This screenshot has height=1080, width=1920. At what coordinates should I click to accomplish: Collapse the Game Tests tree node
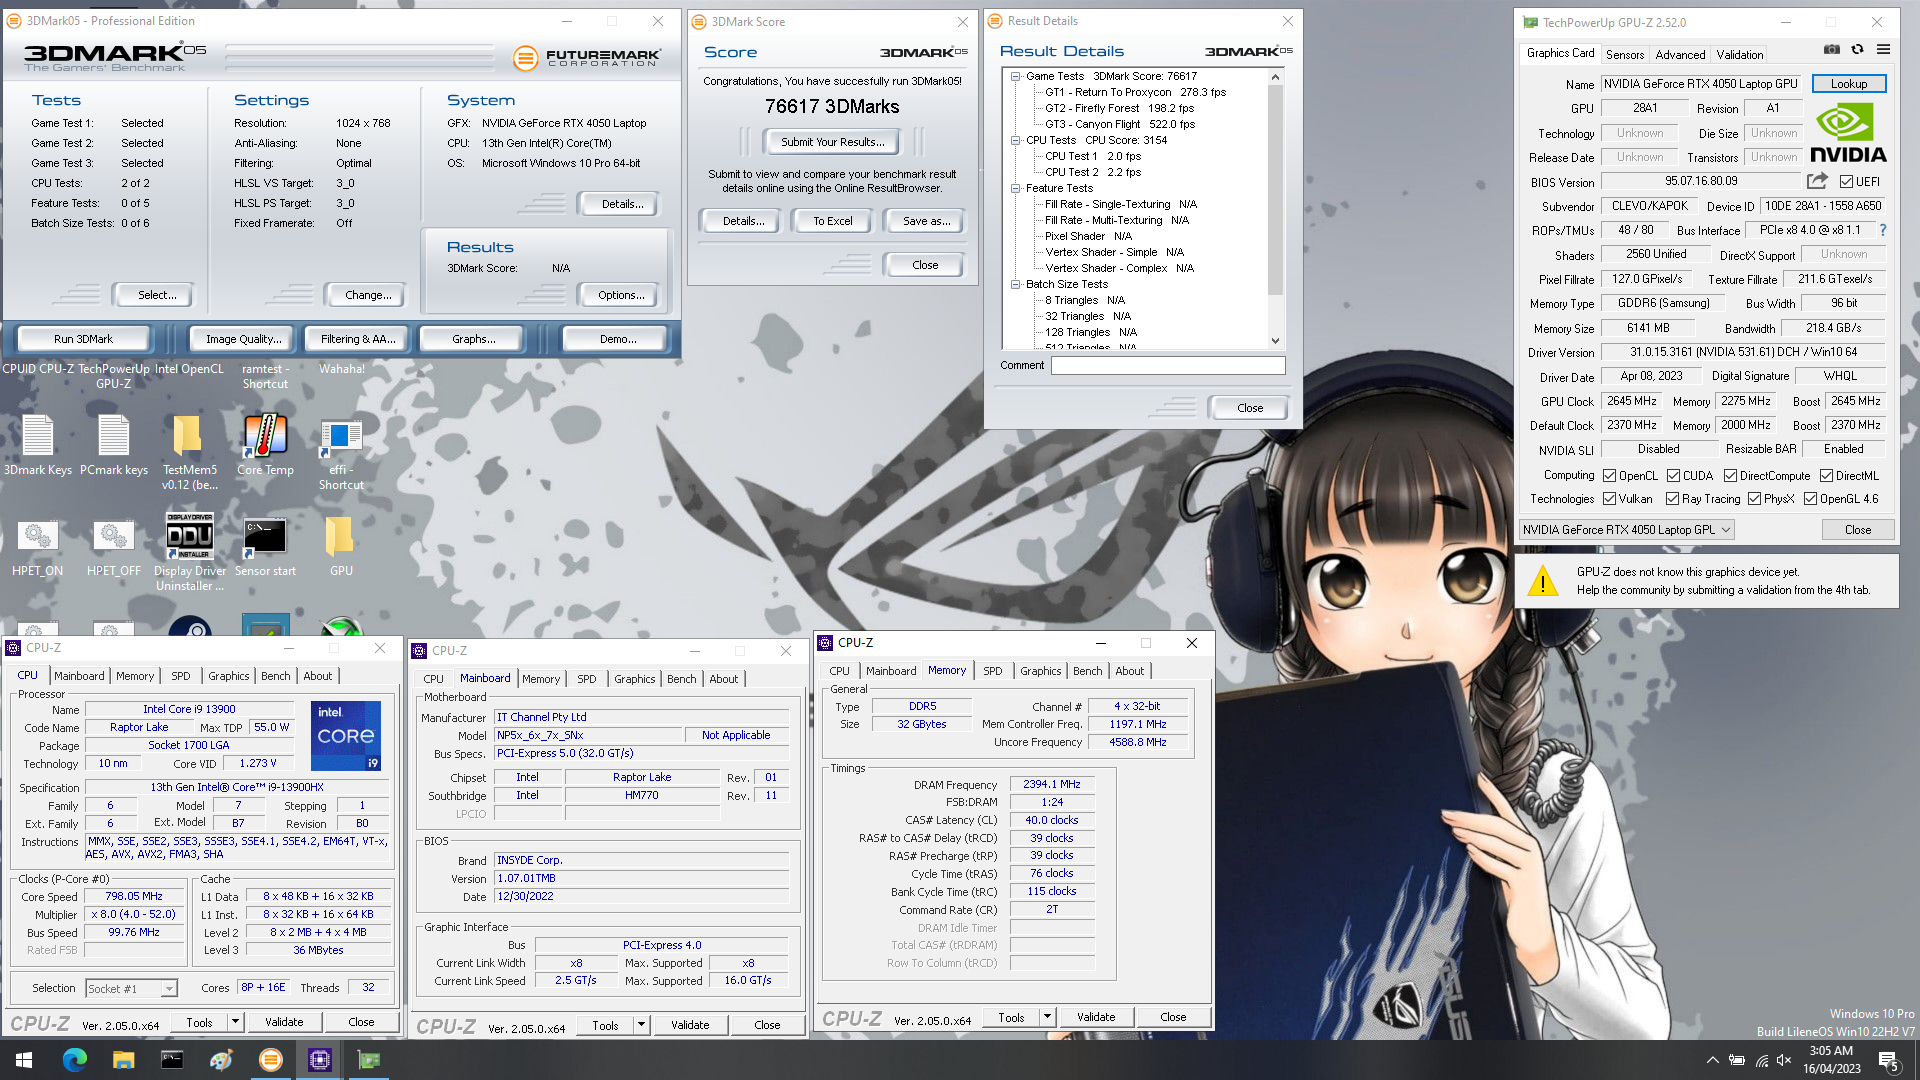point(1015,76)
